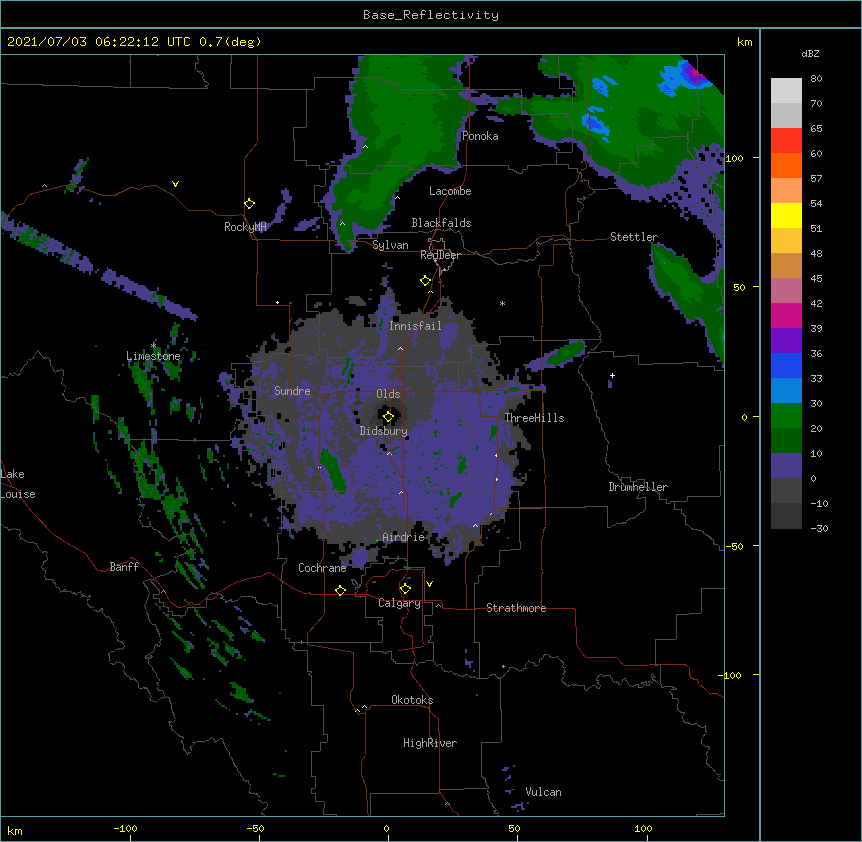
Task: Click the yellow V marker east of Calgary
Action: pyautogui.click(x=429, y=584)
